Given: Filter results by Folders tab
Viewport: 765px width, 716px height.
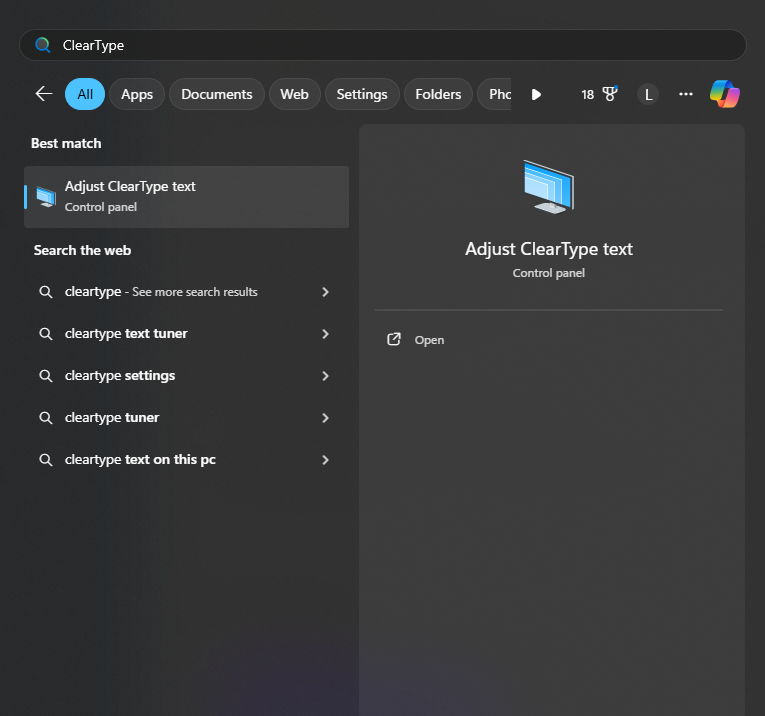Looking at the screenshot, I should [x=438, y=94].
